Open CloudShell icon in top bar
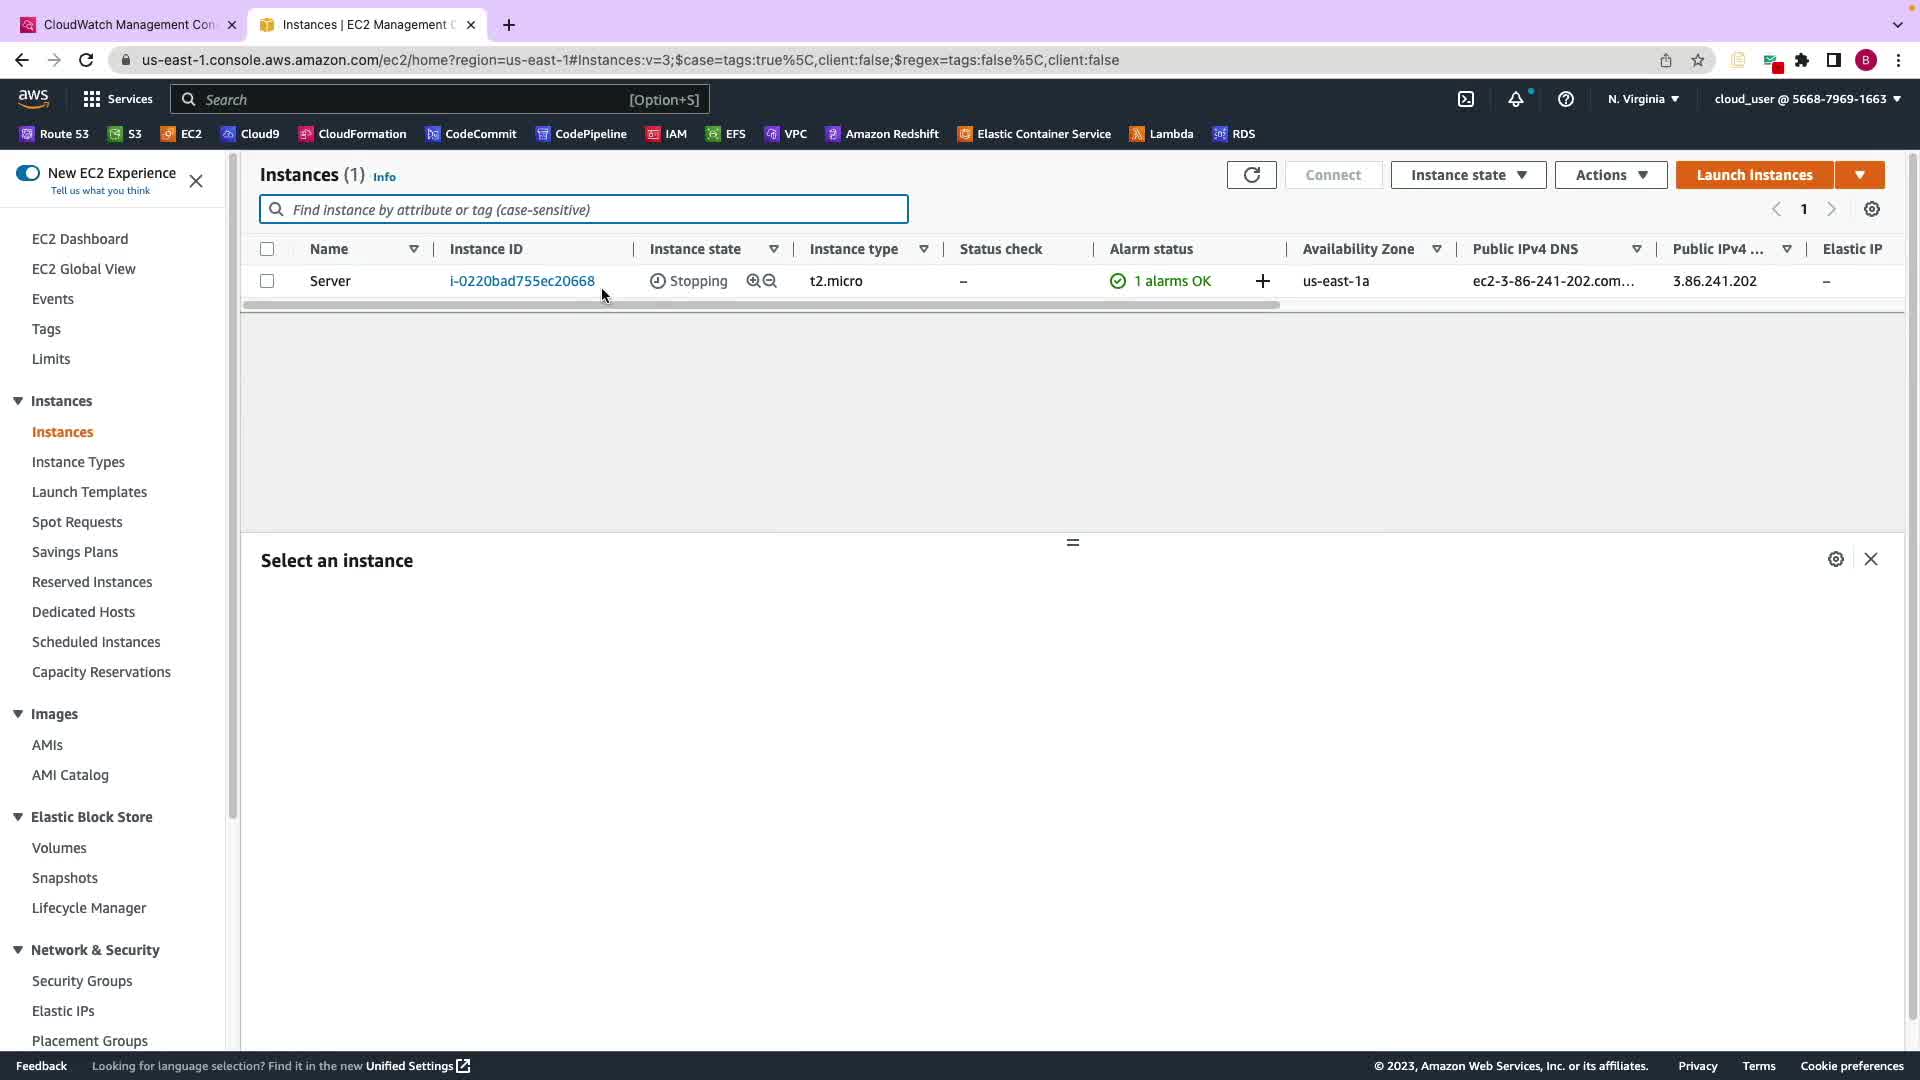1920x1080 pixels. point(1465,99)
